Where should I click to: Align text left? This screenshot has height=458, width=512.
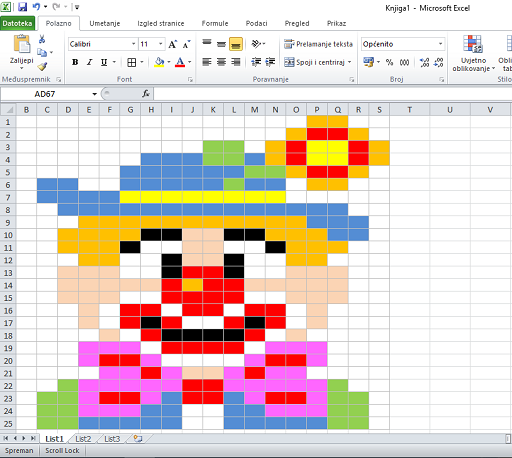point(207,62)
